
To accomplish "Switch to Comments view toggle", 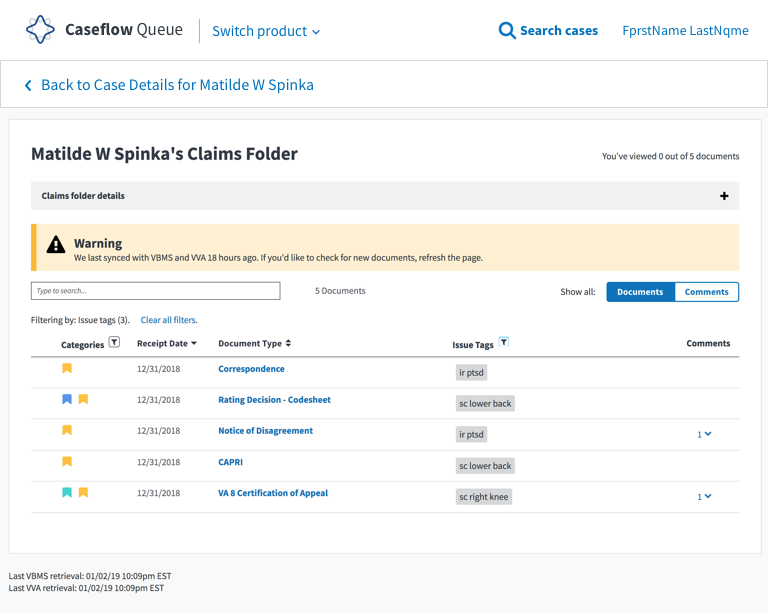I will coord(706,292).
